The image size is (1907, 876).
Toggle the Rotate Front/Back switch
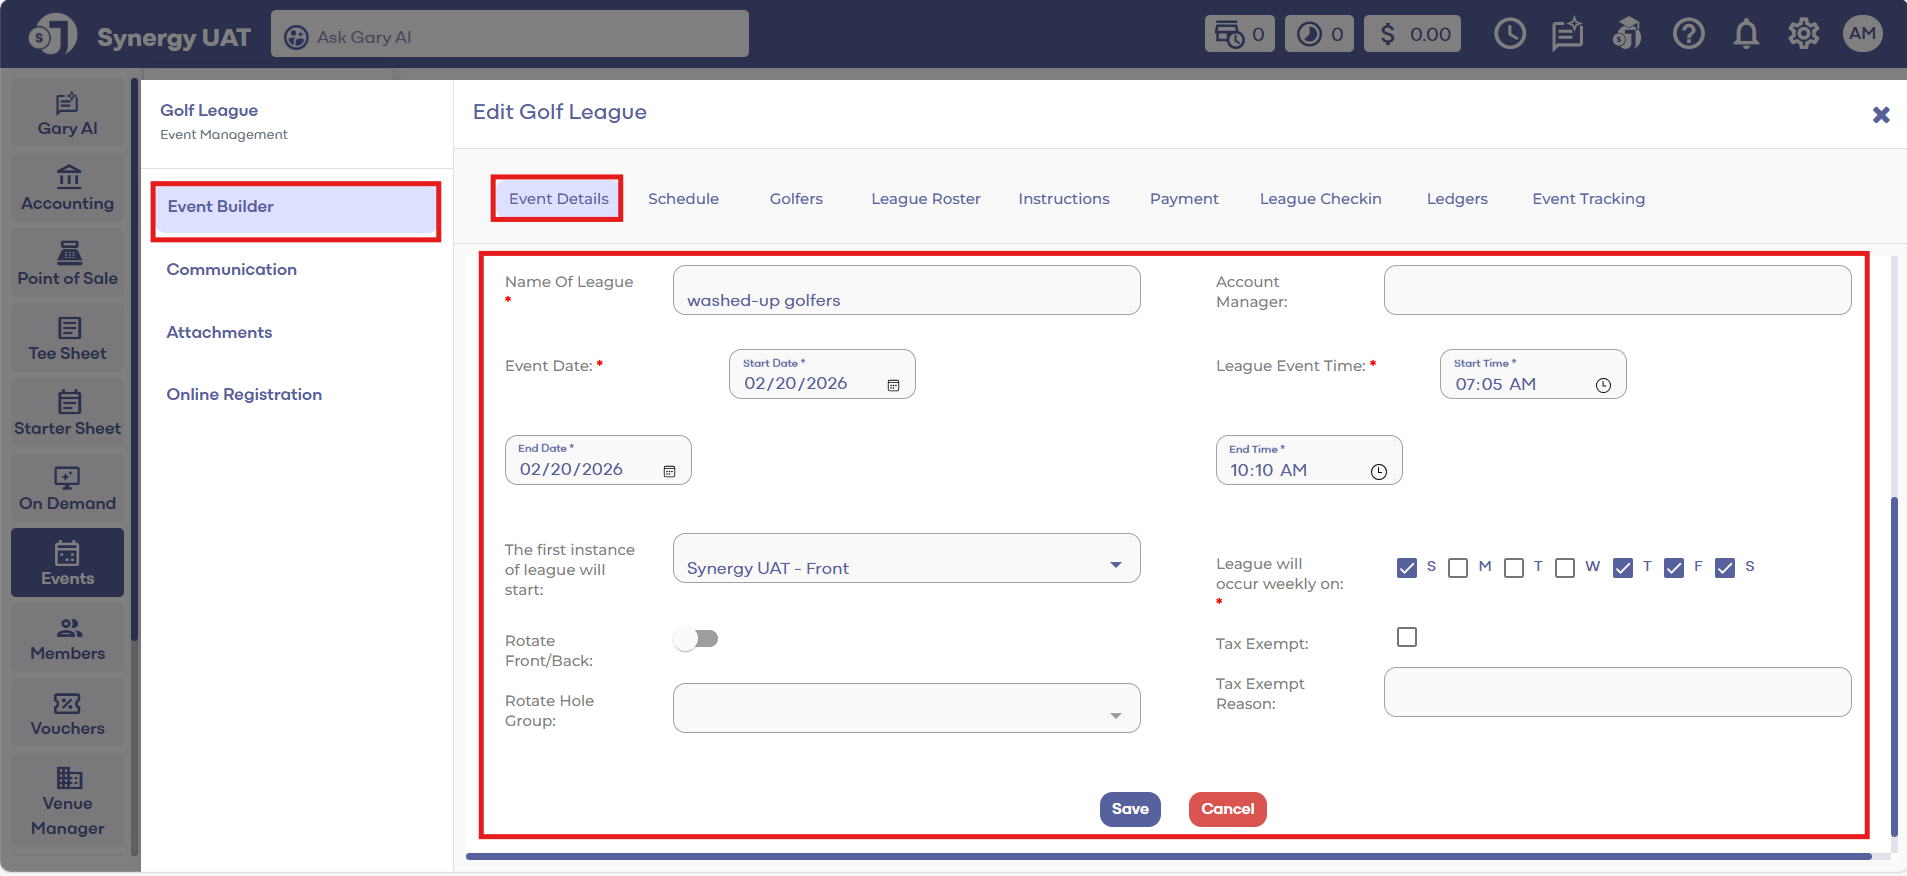696,639
